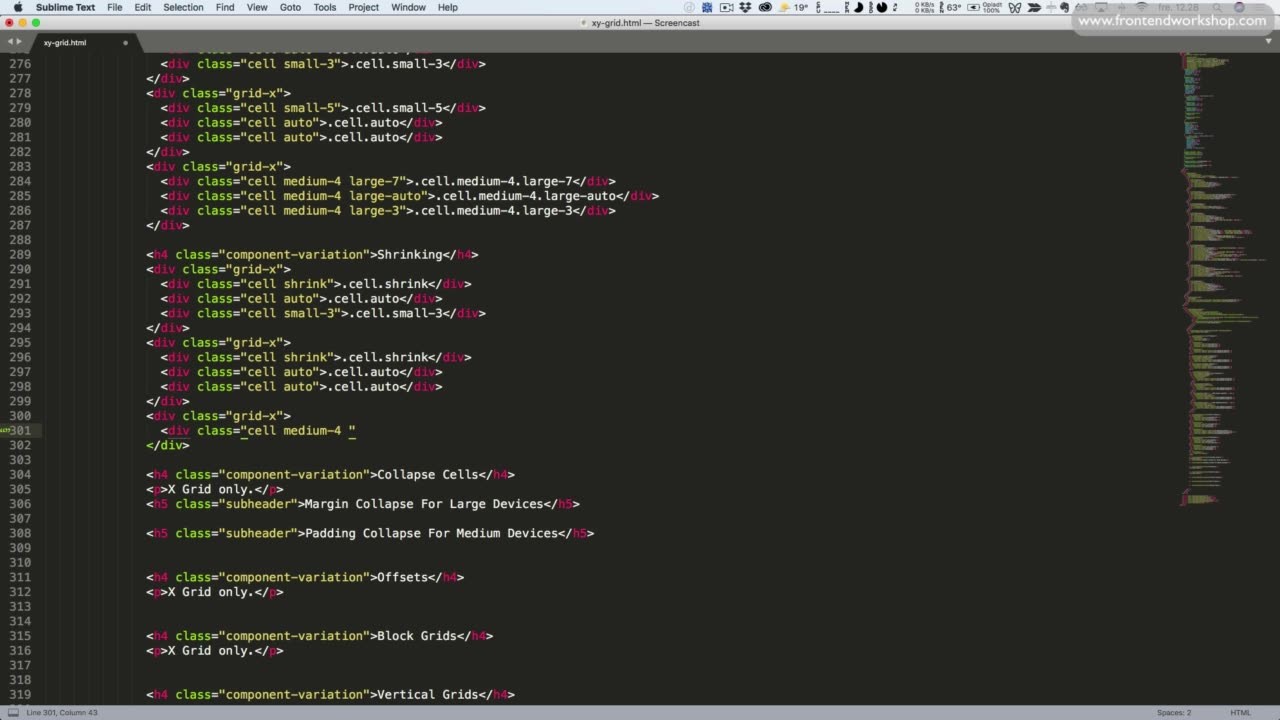Open the Creative Cloud menu bar icon
Image resolution: width=1280 pixels, height=720 pixels.
point(765,7)
